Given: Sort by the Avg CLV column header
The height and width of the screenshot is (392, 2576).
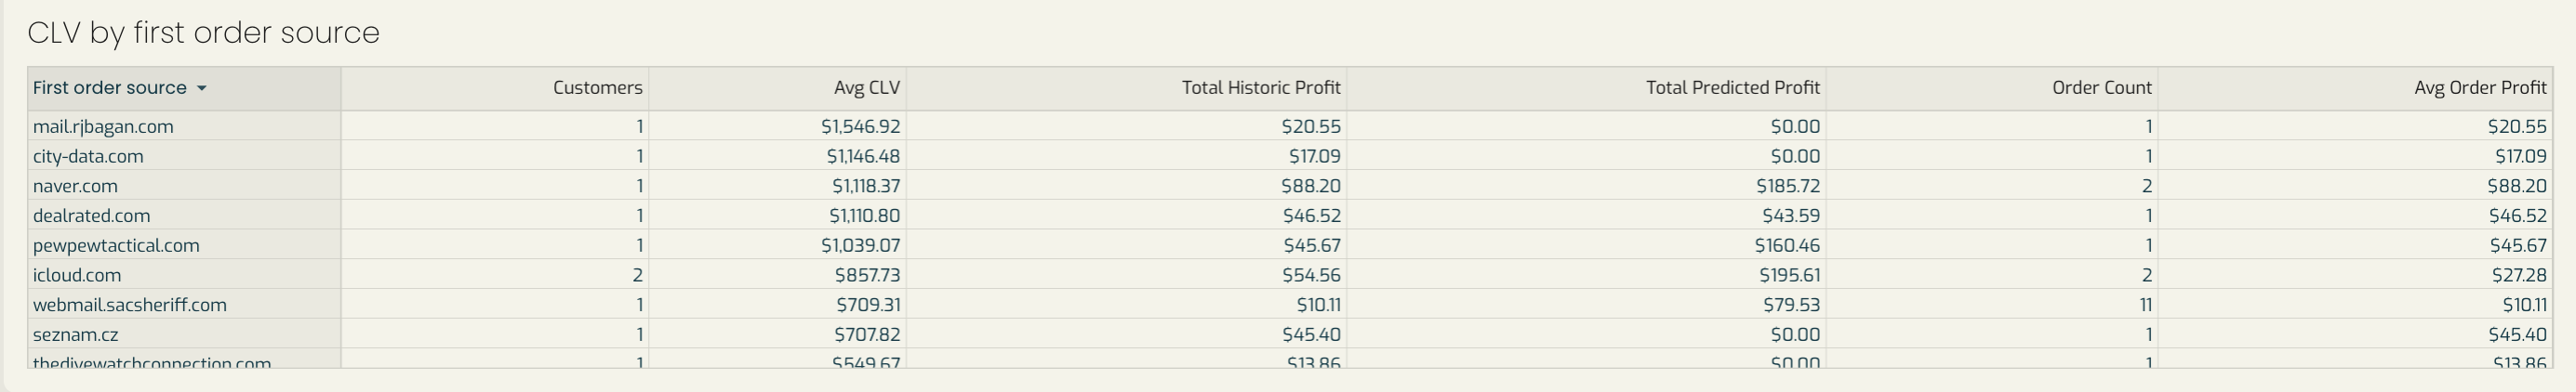Looking at the screenshot, I should click(x=867, y=88).
